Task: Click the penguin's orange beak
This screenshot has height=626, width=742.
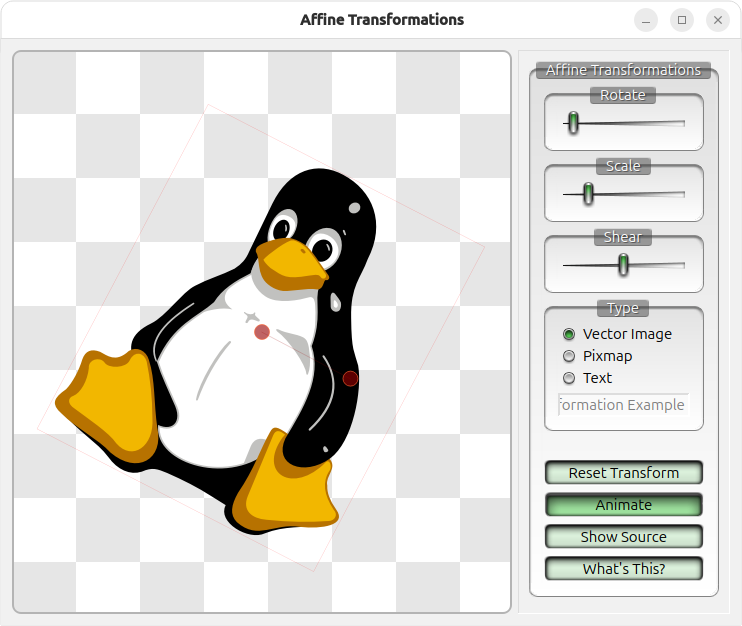Action: click(290, 261)
